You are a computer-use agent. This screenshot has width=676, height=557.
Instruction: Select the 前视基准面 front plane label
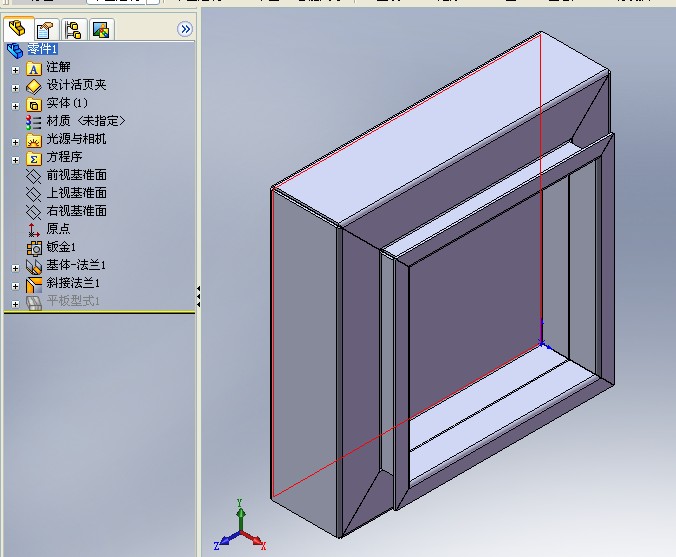coord(76,175)
